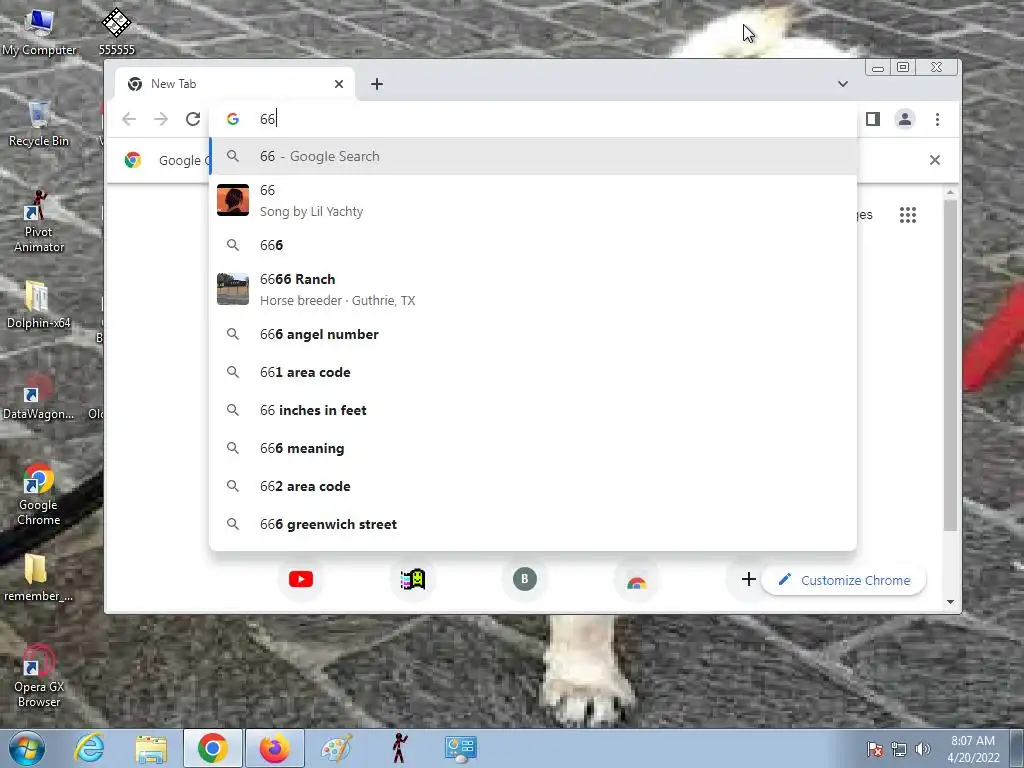Click the Chrome forward arrow
Viewport: 1024px width, 768px height.
[161, 119]
